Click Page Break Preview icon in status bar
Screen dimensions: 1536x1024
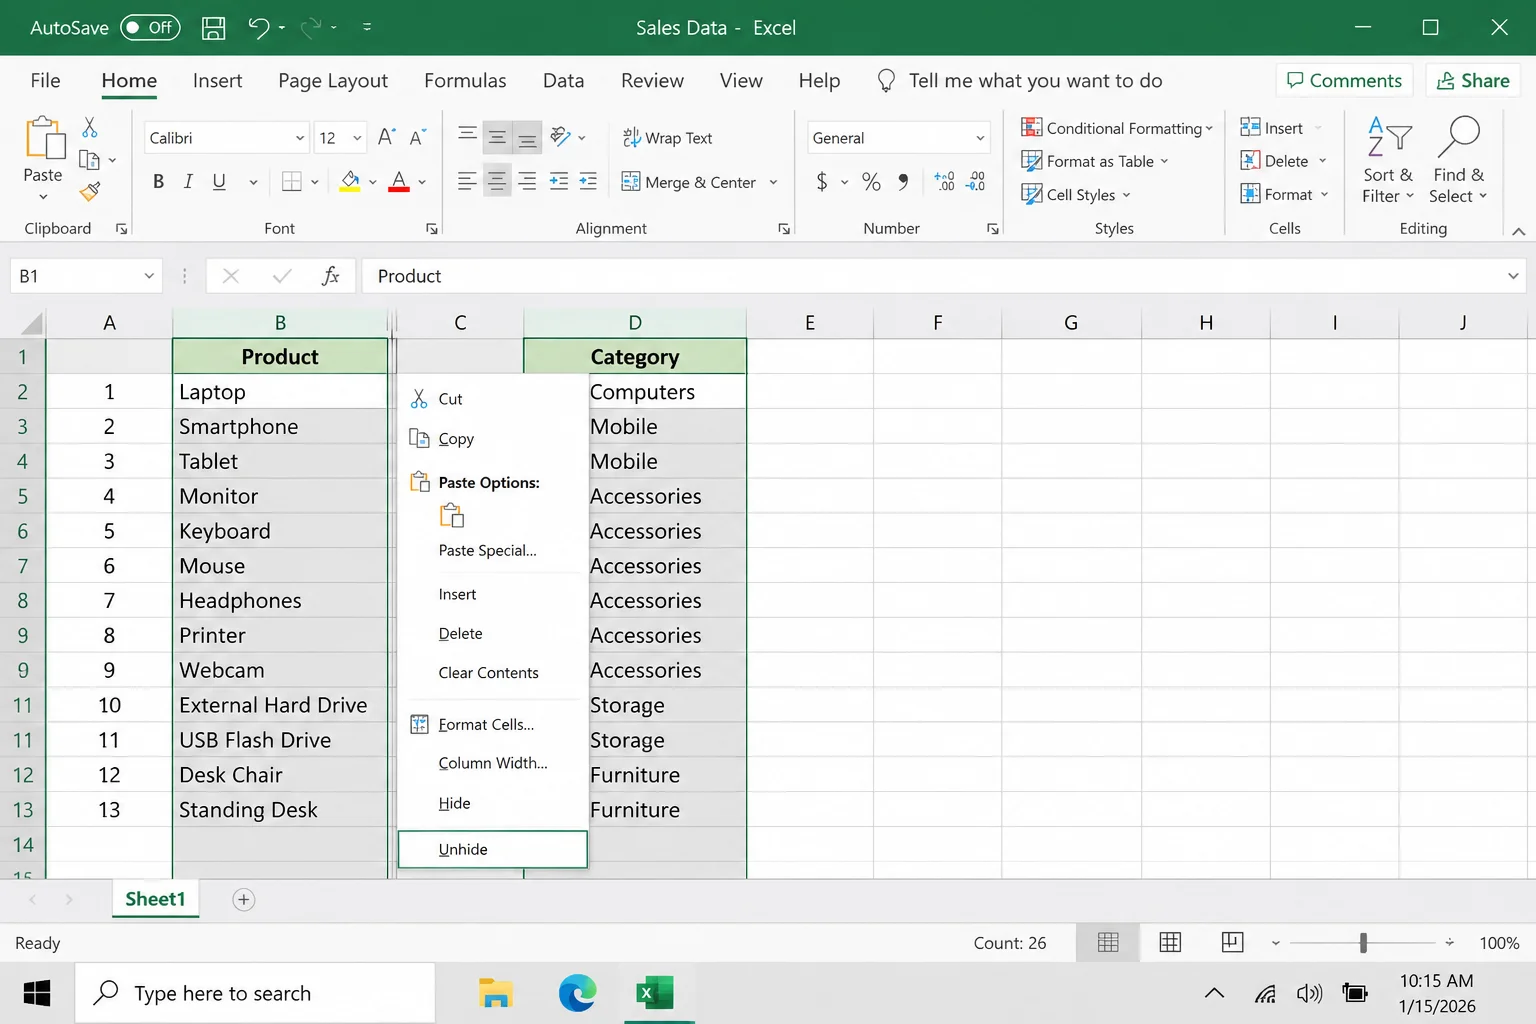pyautogui.click(x=1232, y=942)
